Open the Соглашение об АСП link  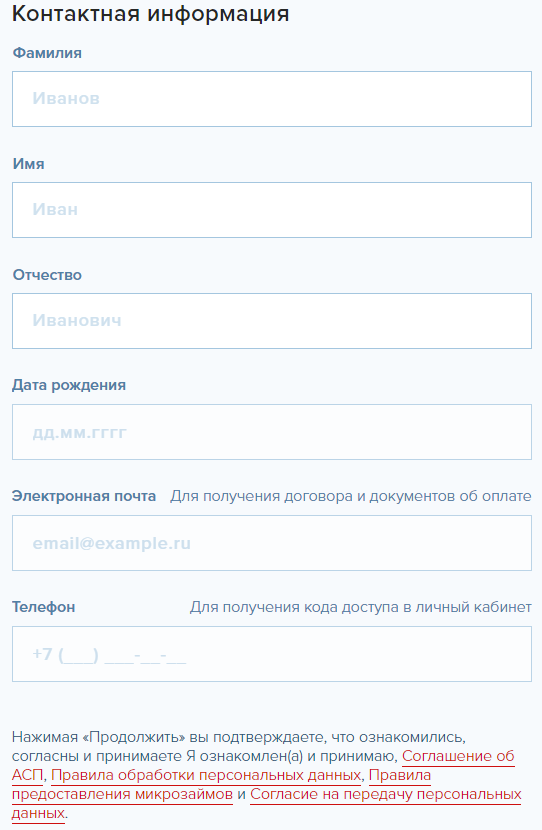click(x=458, y=756)
